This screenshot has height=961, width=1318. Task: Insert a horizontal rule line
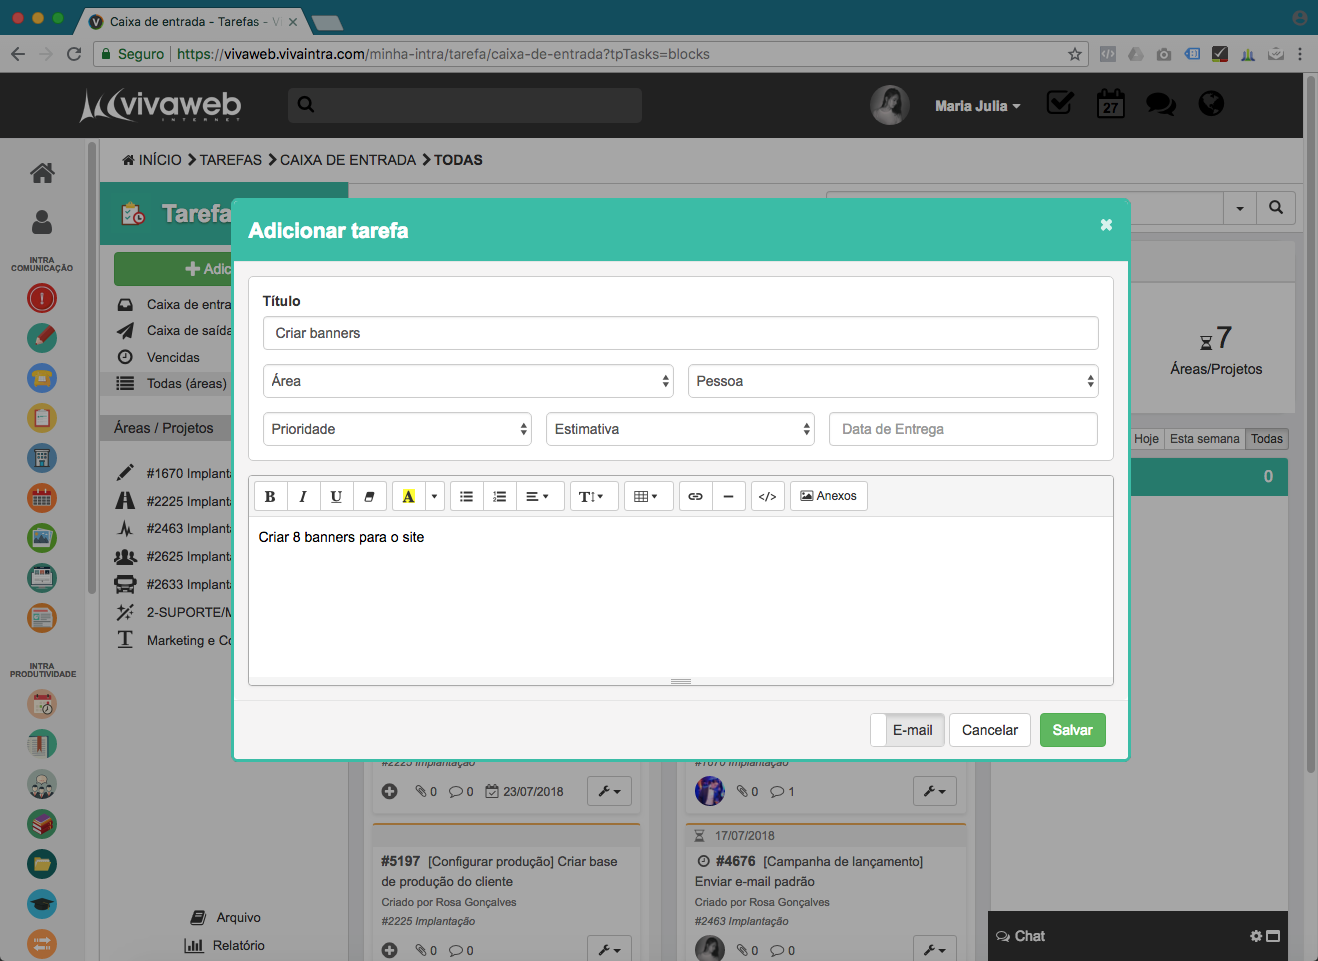(728, 496)
